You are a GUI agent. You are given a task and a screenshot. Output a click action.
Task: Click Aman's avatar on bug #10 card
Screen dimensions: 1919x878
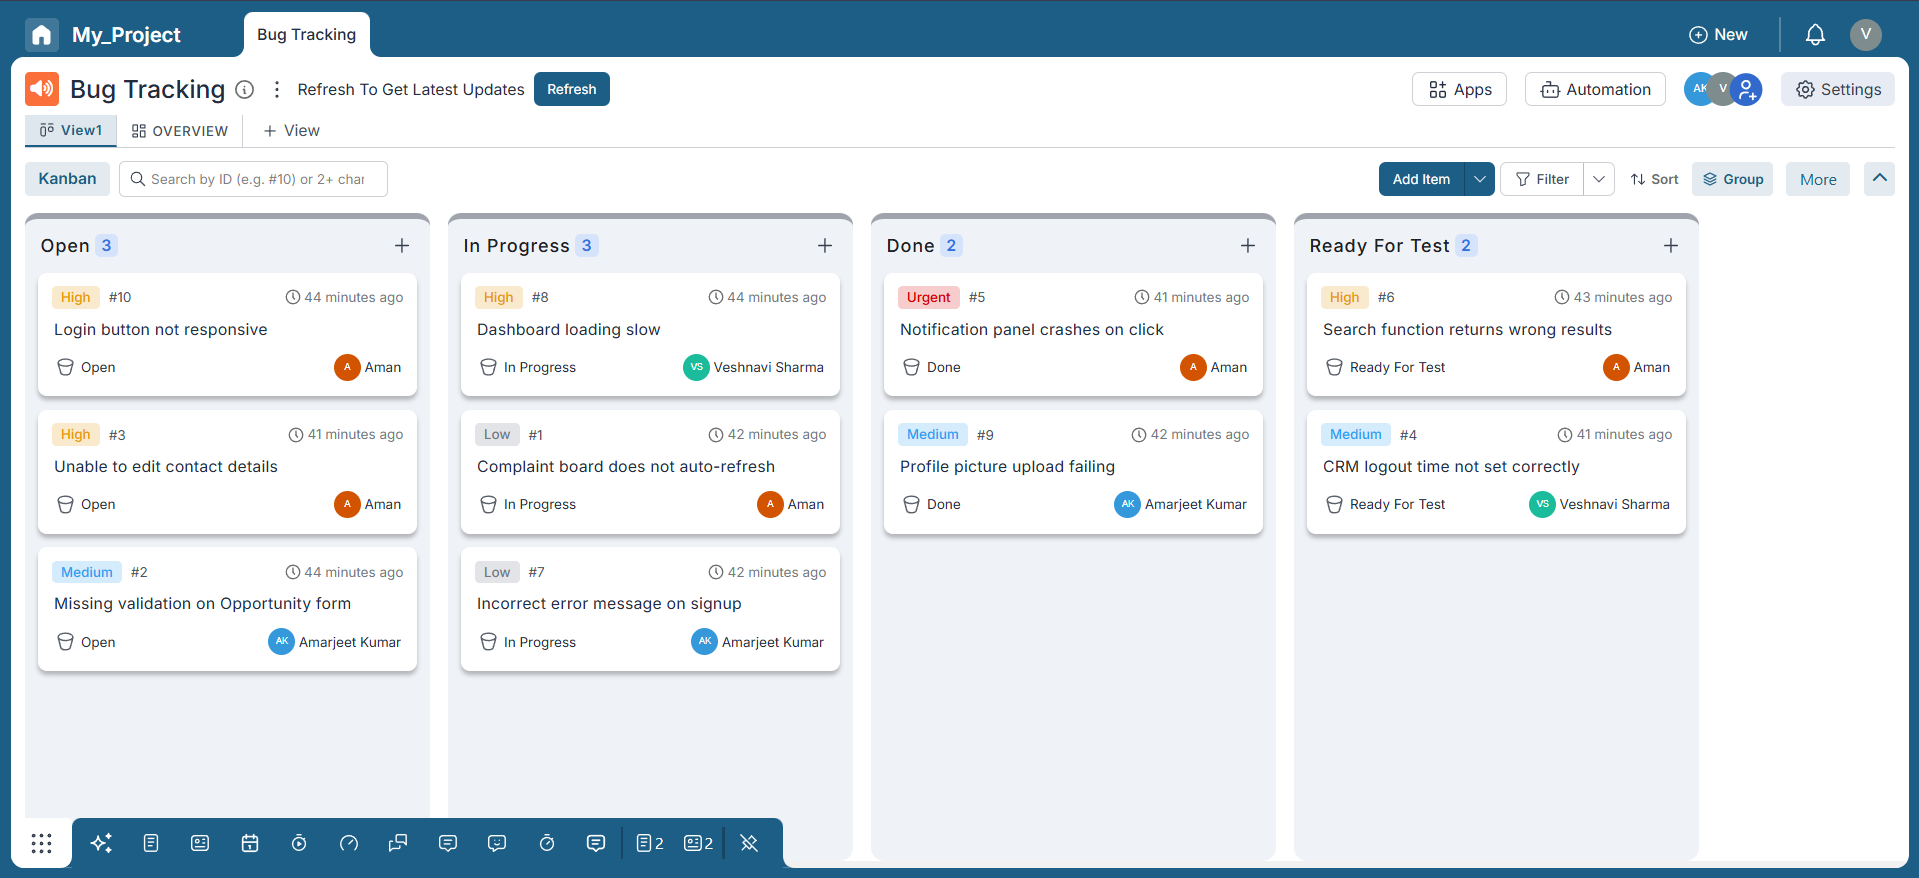[x=347, y=367]
